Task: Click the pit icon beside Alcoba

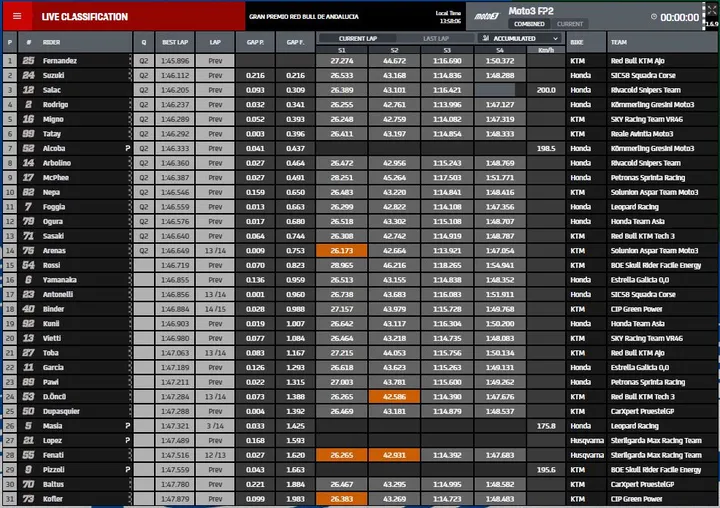Action: [128, 148]
